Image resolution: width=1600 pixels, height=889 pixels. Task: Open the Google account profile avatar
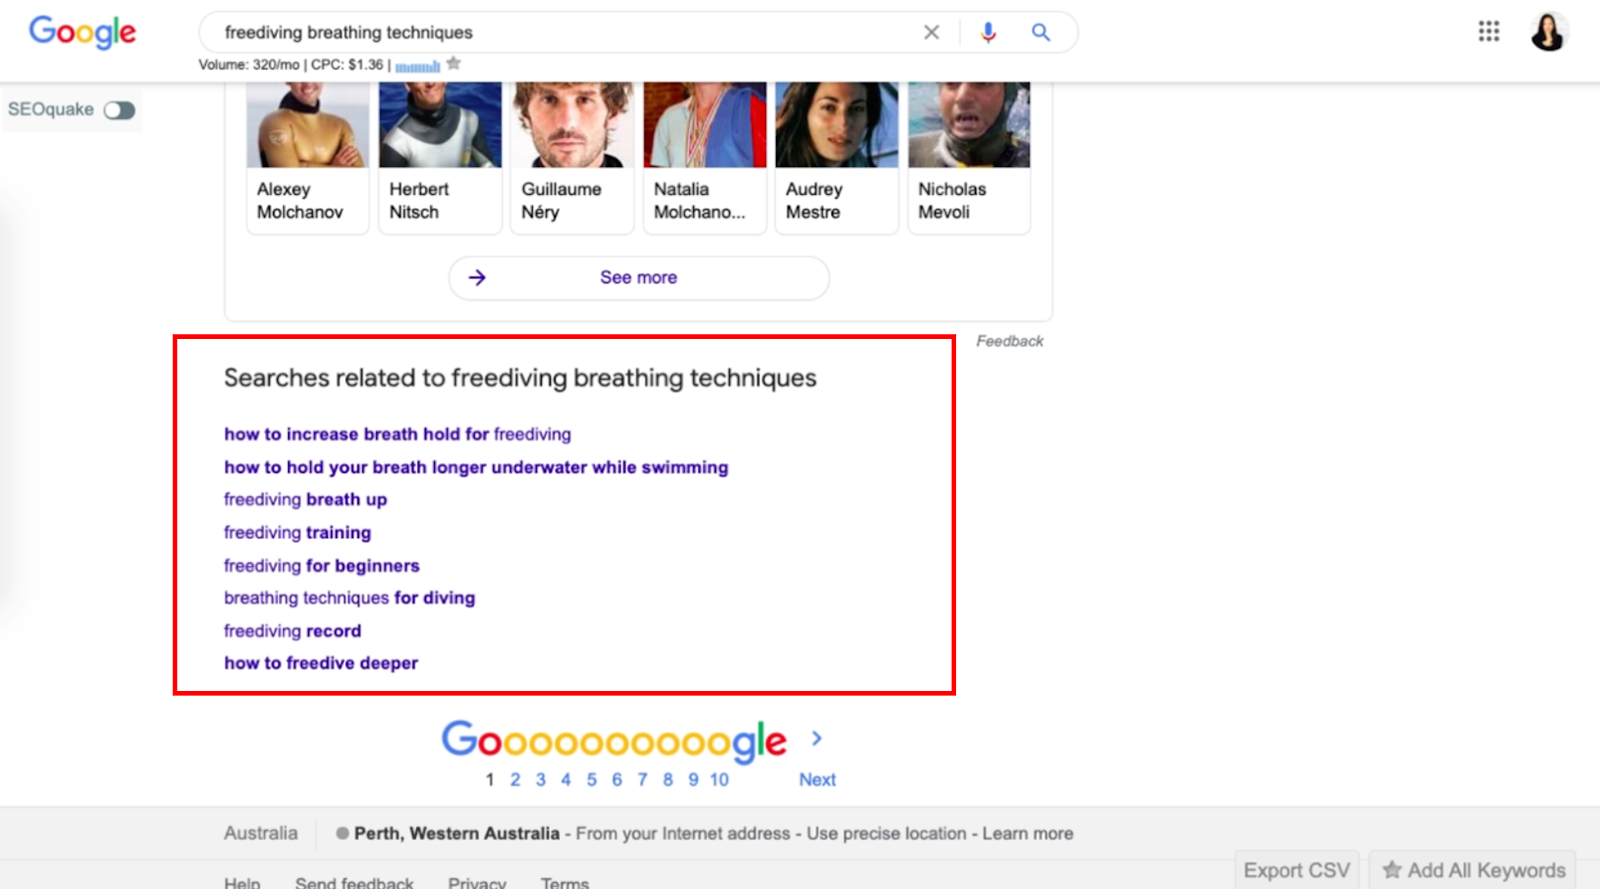pos(1548,32)
